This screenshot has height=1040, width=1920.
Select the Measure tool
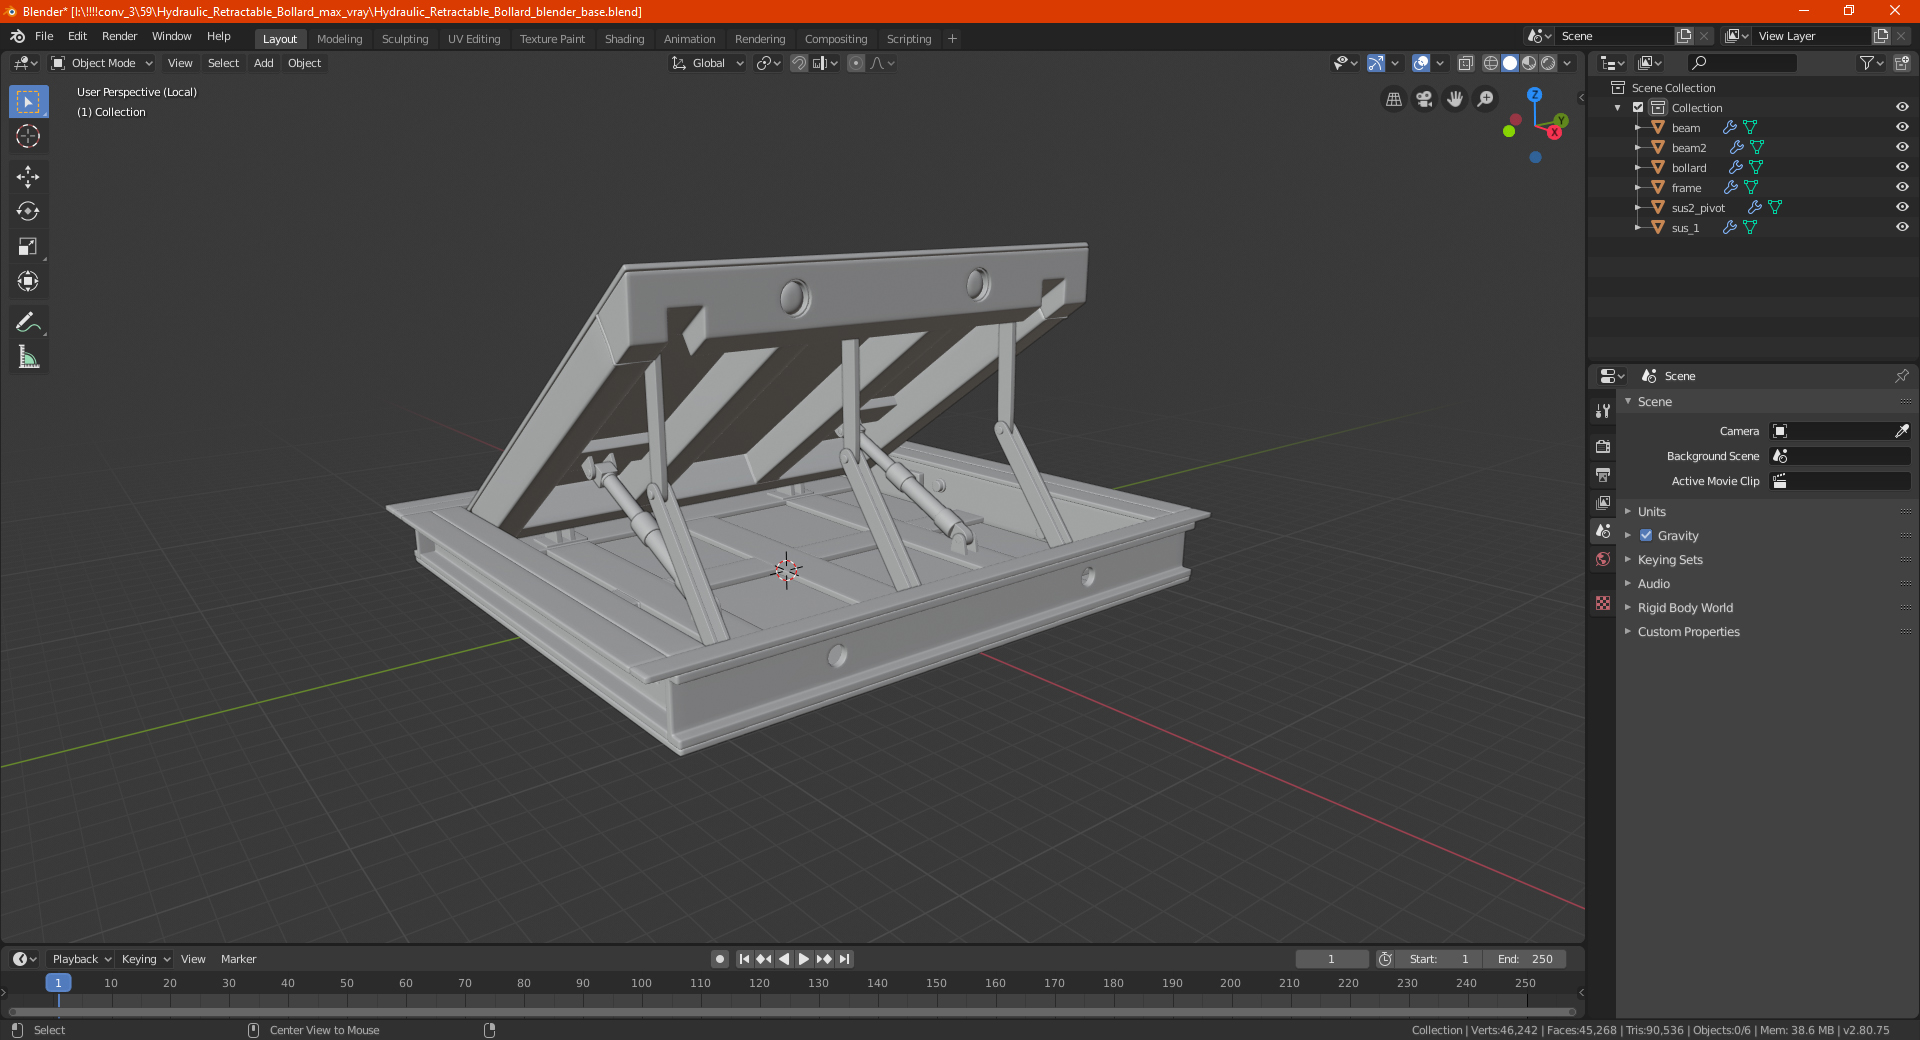[28, 357]
